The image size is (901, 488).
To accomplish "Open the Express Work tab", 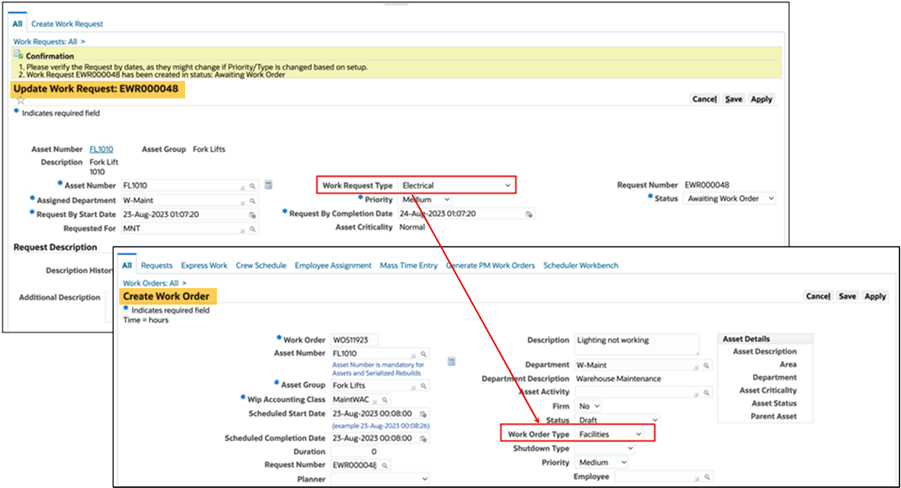I will tap(204, 266).
